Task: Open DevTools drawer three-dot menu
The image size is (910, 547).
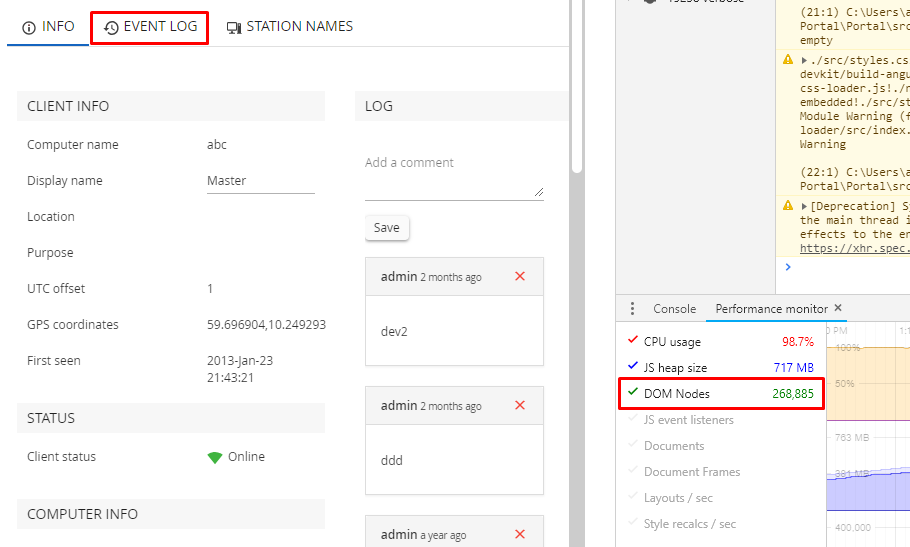Action: pos(632,309)
